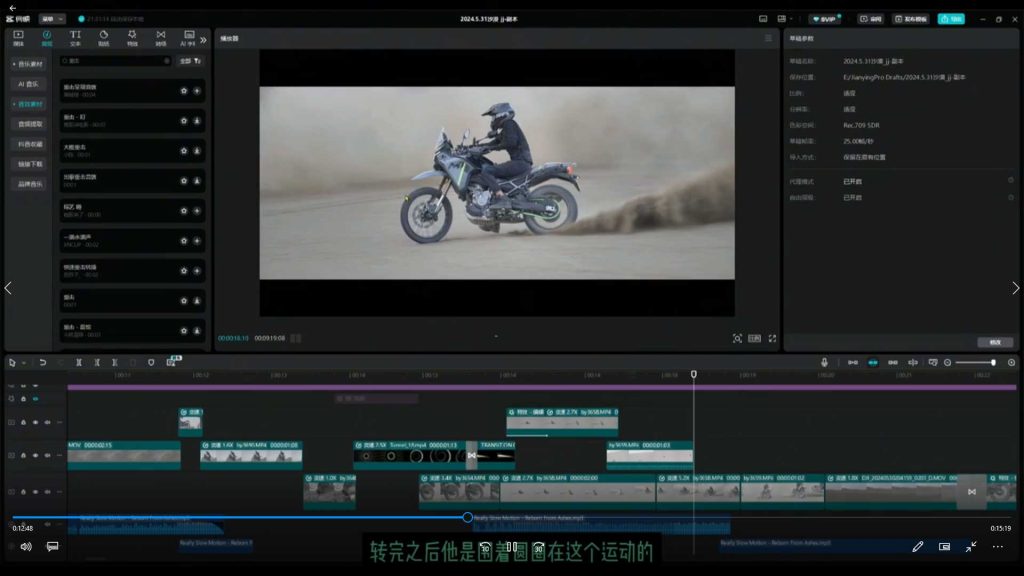The image size is (1024, 576).
Task: Toggle visibility eye on the top video track
Action: (x=35, y=422)
